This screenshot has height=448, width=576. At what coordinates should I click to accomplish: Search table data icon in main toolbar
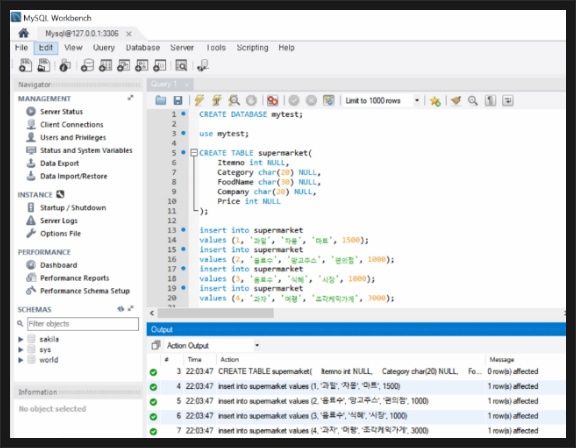pyautogui.click(x=181, y=65)
